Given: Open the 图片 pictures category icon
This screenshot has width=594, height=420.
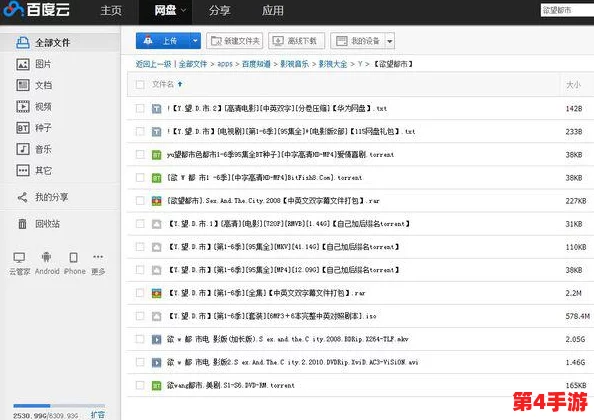Looking at the screenshot, I should 23,64.
